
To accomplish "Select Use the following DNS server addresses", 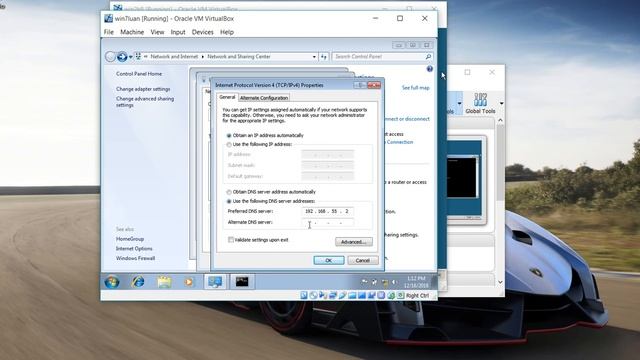I will [229, 202].
